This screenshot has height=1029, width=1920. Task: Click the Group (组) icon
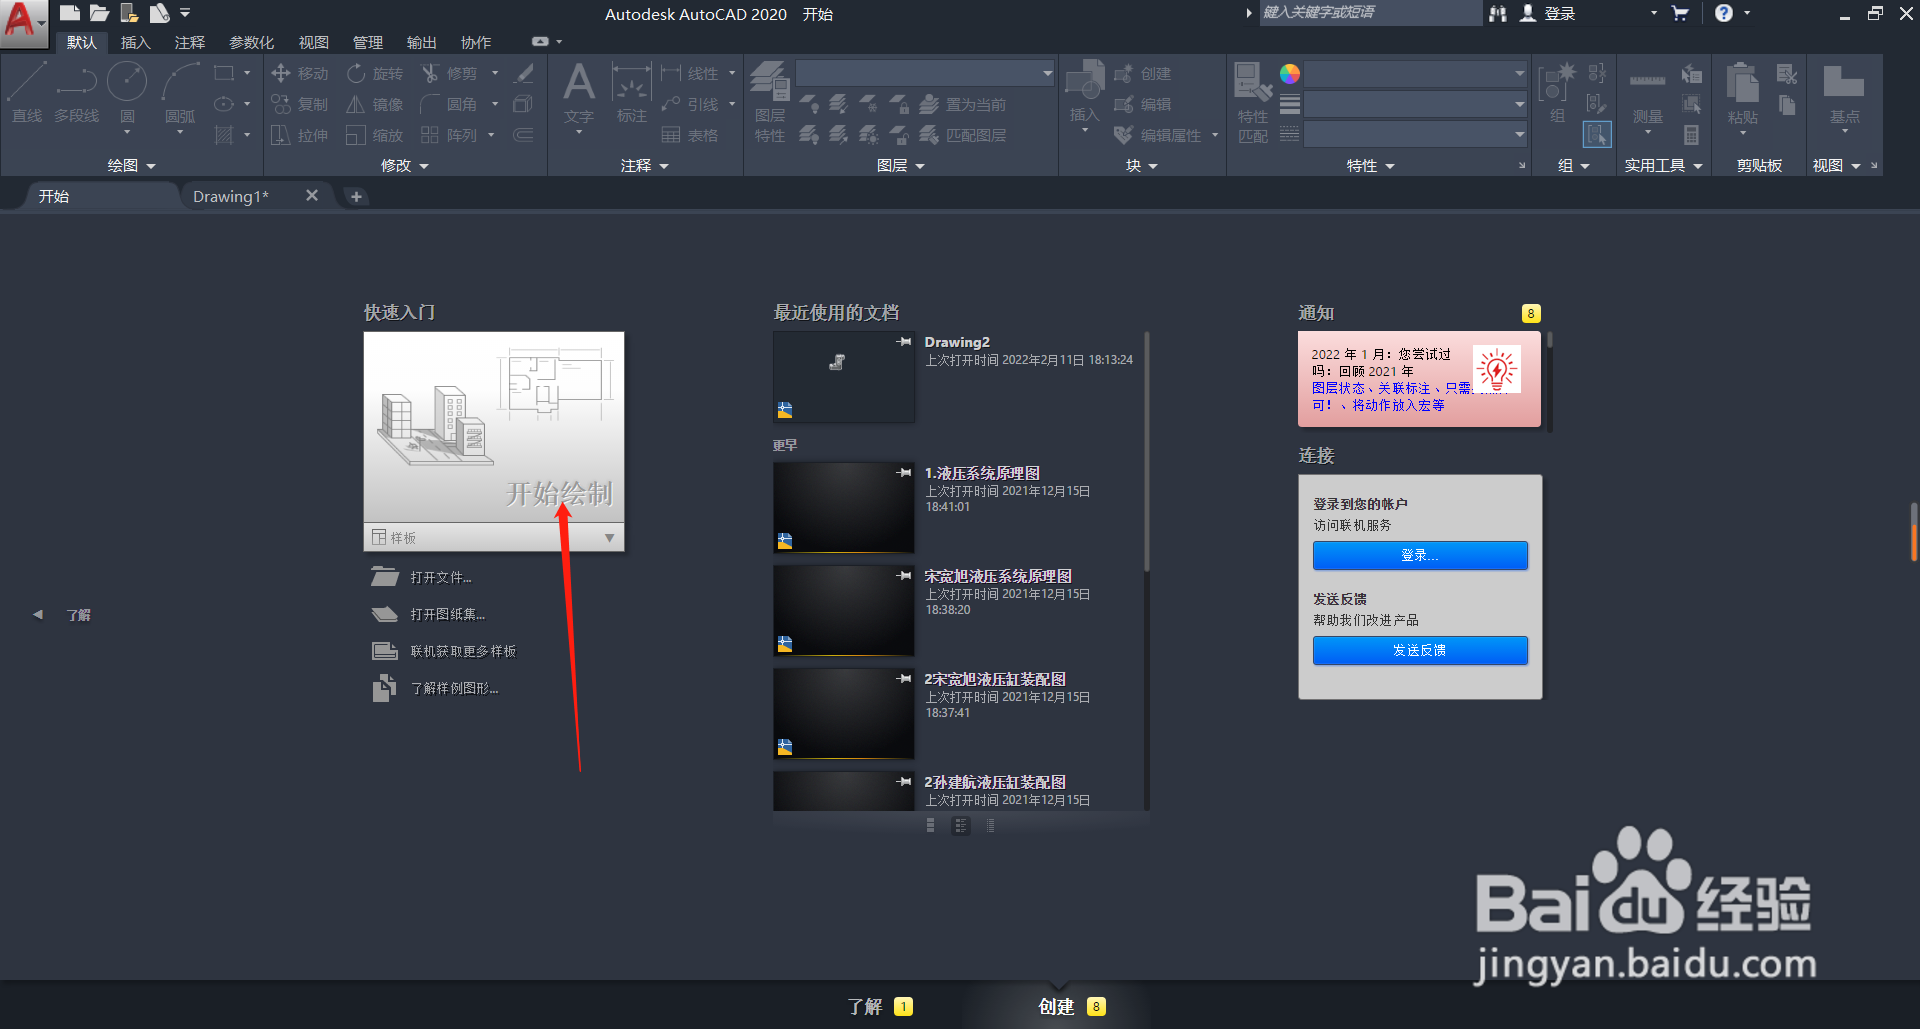pyautogui.click(x=1557, y=92)
